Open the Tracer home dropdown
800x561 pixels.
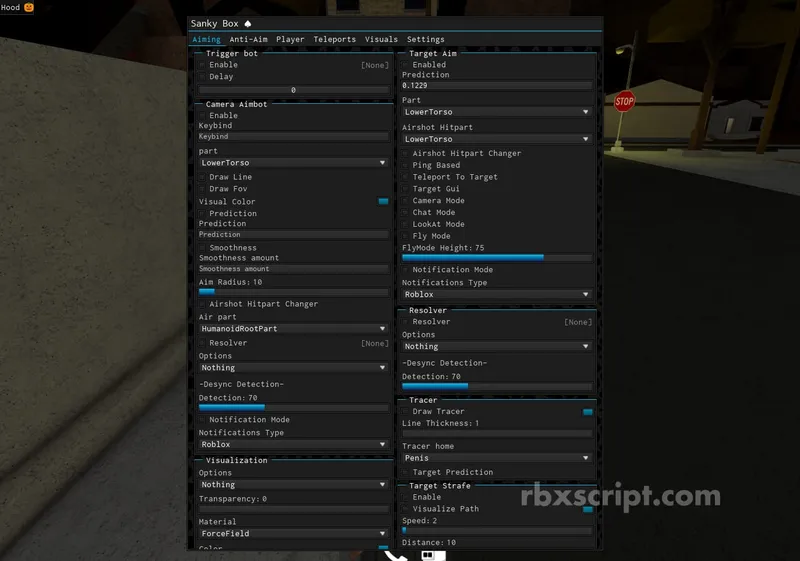point(497,458)
